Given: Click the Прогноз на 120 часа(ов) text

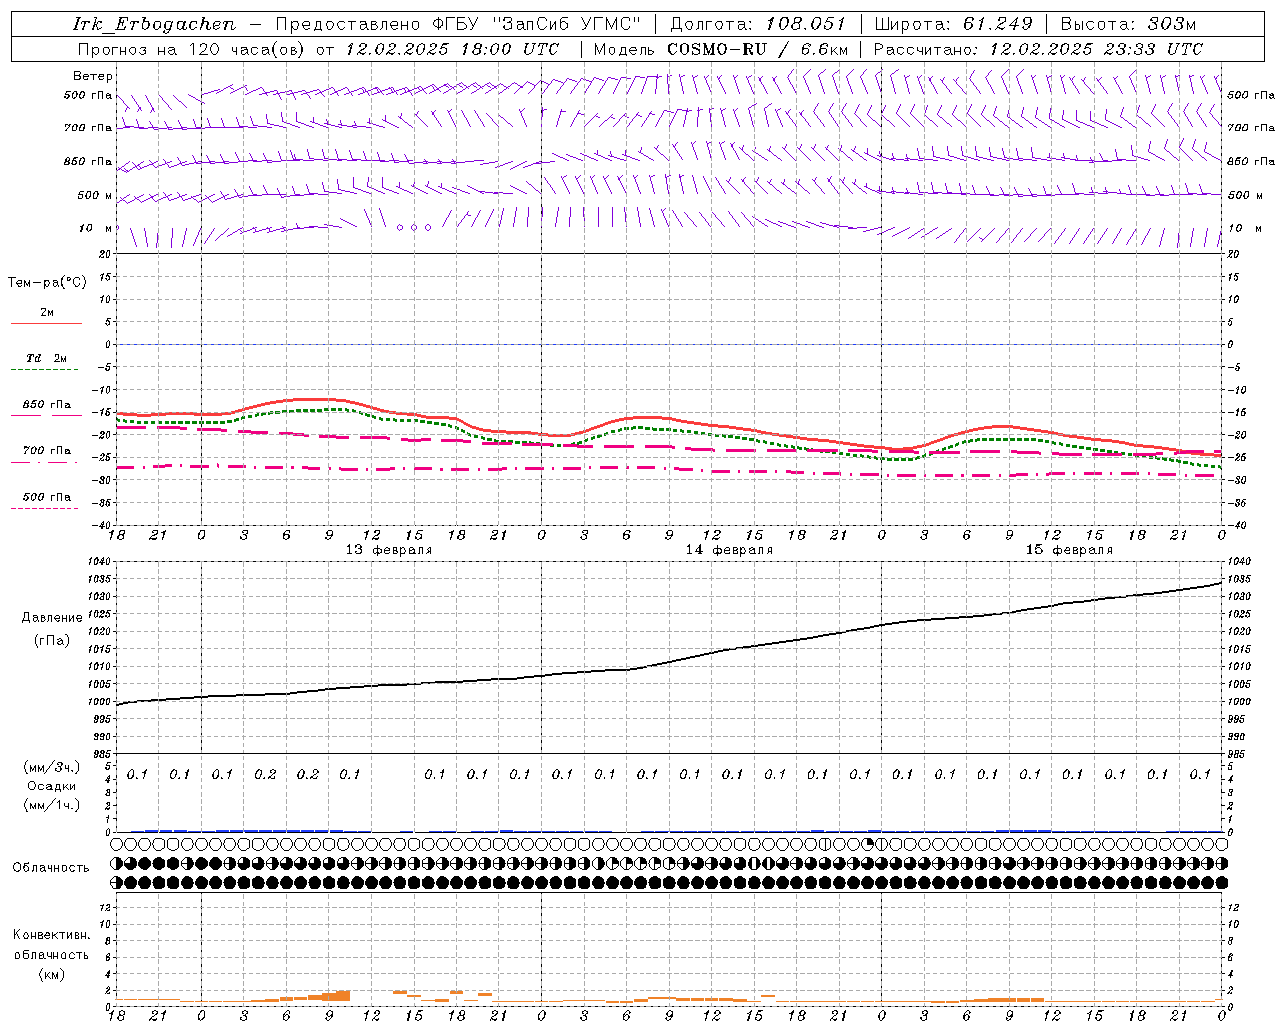Looking at the screenshot, I should tap(193, 49).
